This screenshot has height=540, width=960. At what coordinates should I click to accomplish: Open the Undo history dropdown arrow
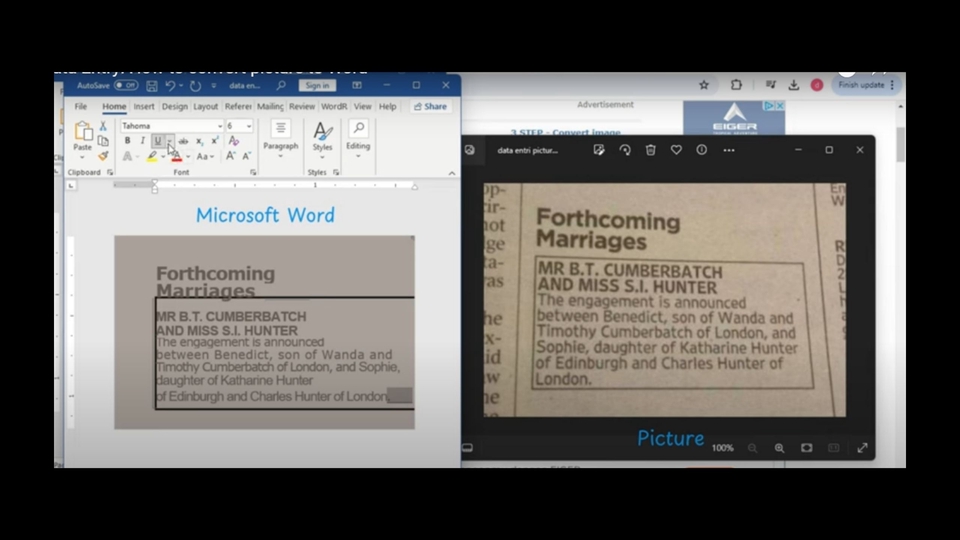point(181,86)
